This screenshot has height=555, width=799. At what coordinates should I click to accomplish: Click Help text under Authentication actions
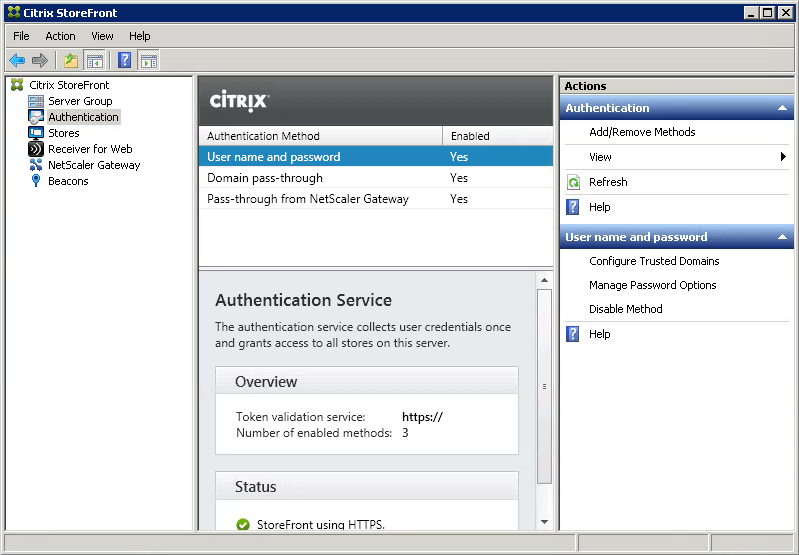[x=599, y=207]
